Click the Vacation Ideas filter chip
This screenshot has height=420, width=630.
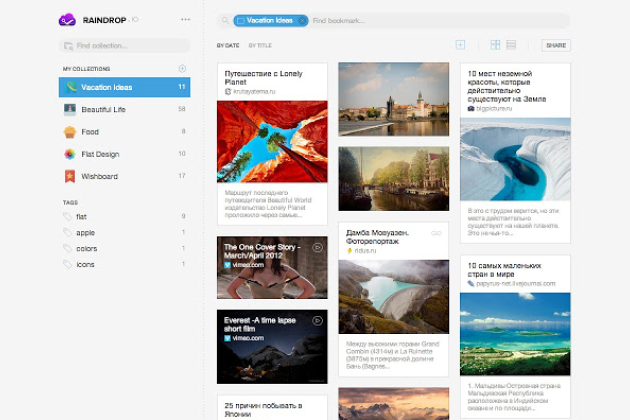[270, 20]
